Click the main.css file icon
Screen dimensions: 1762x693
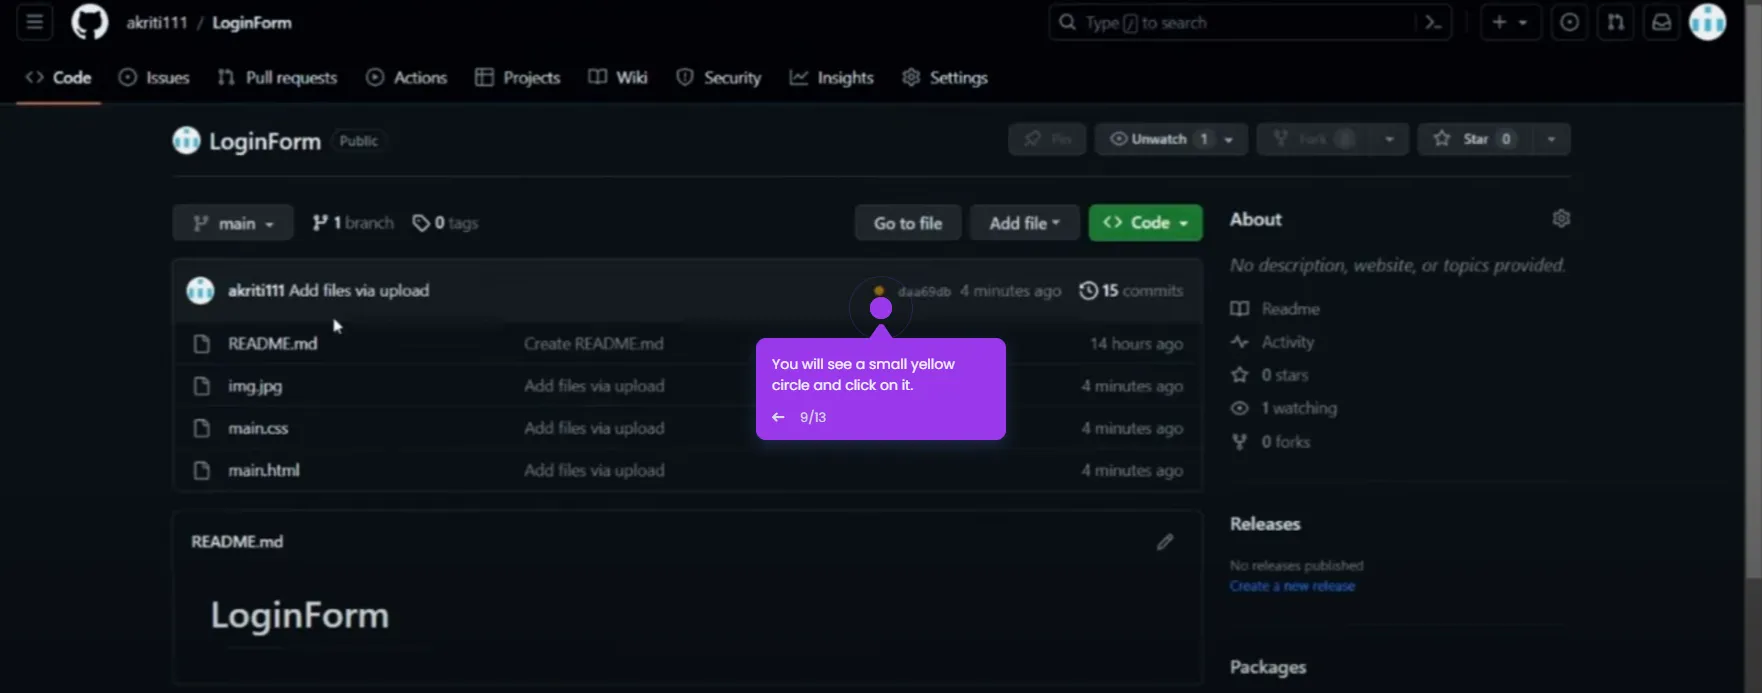point(201,428)
